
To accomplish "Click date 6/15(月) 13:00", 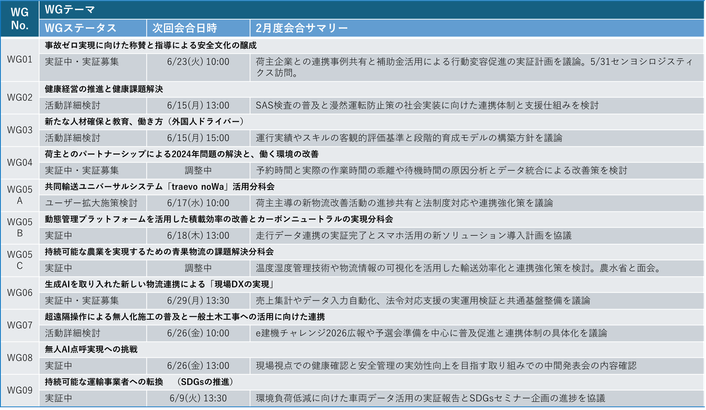I will tap(198, 105).
